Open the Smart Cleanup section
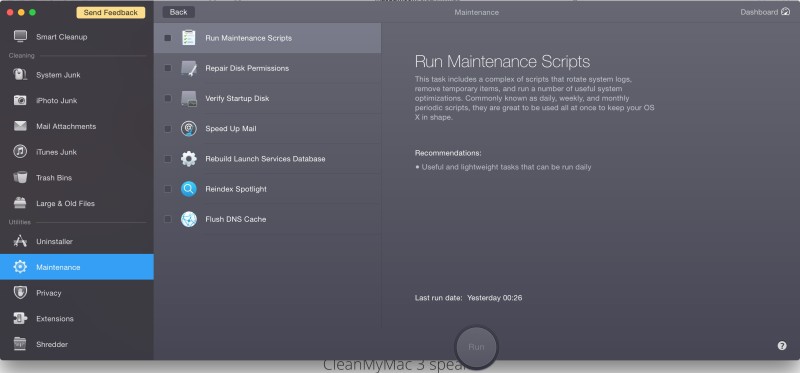This screenshot has width=800, height=373. pos(77,37)
